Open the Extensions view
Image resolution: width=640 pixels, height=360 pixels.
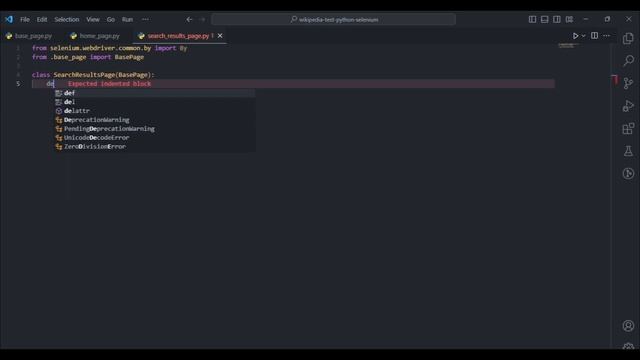tap(628, 129)
